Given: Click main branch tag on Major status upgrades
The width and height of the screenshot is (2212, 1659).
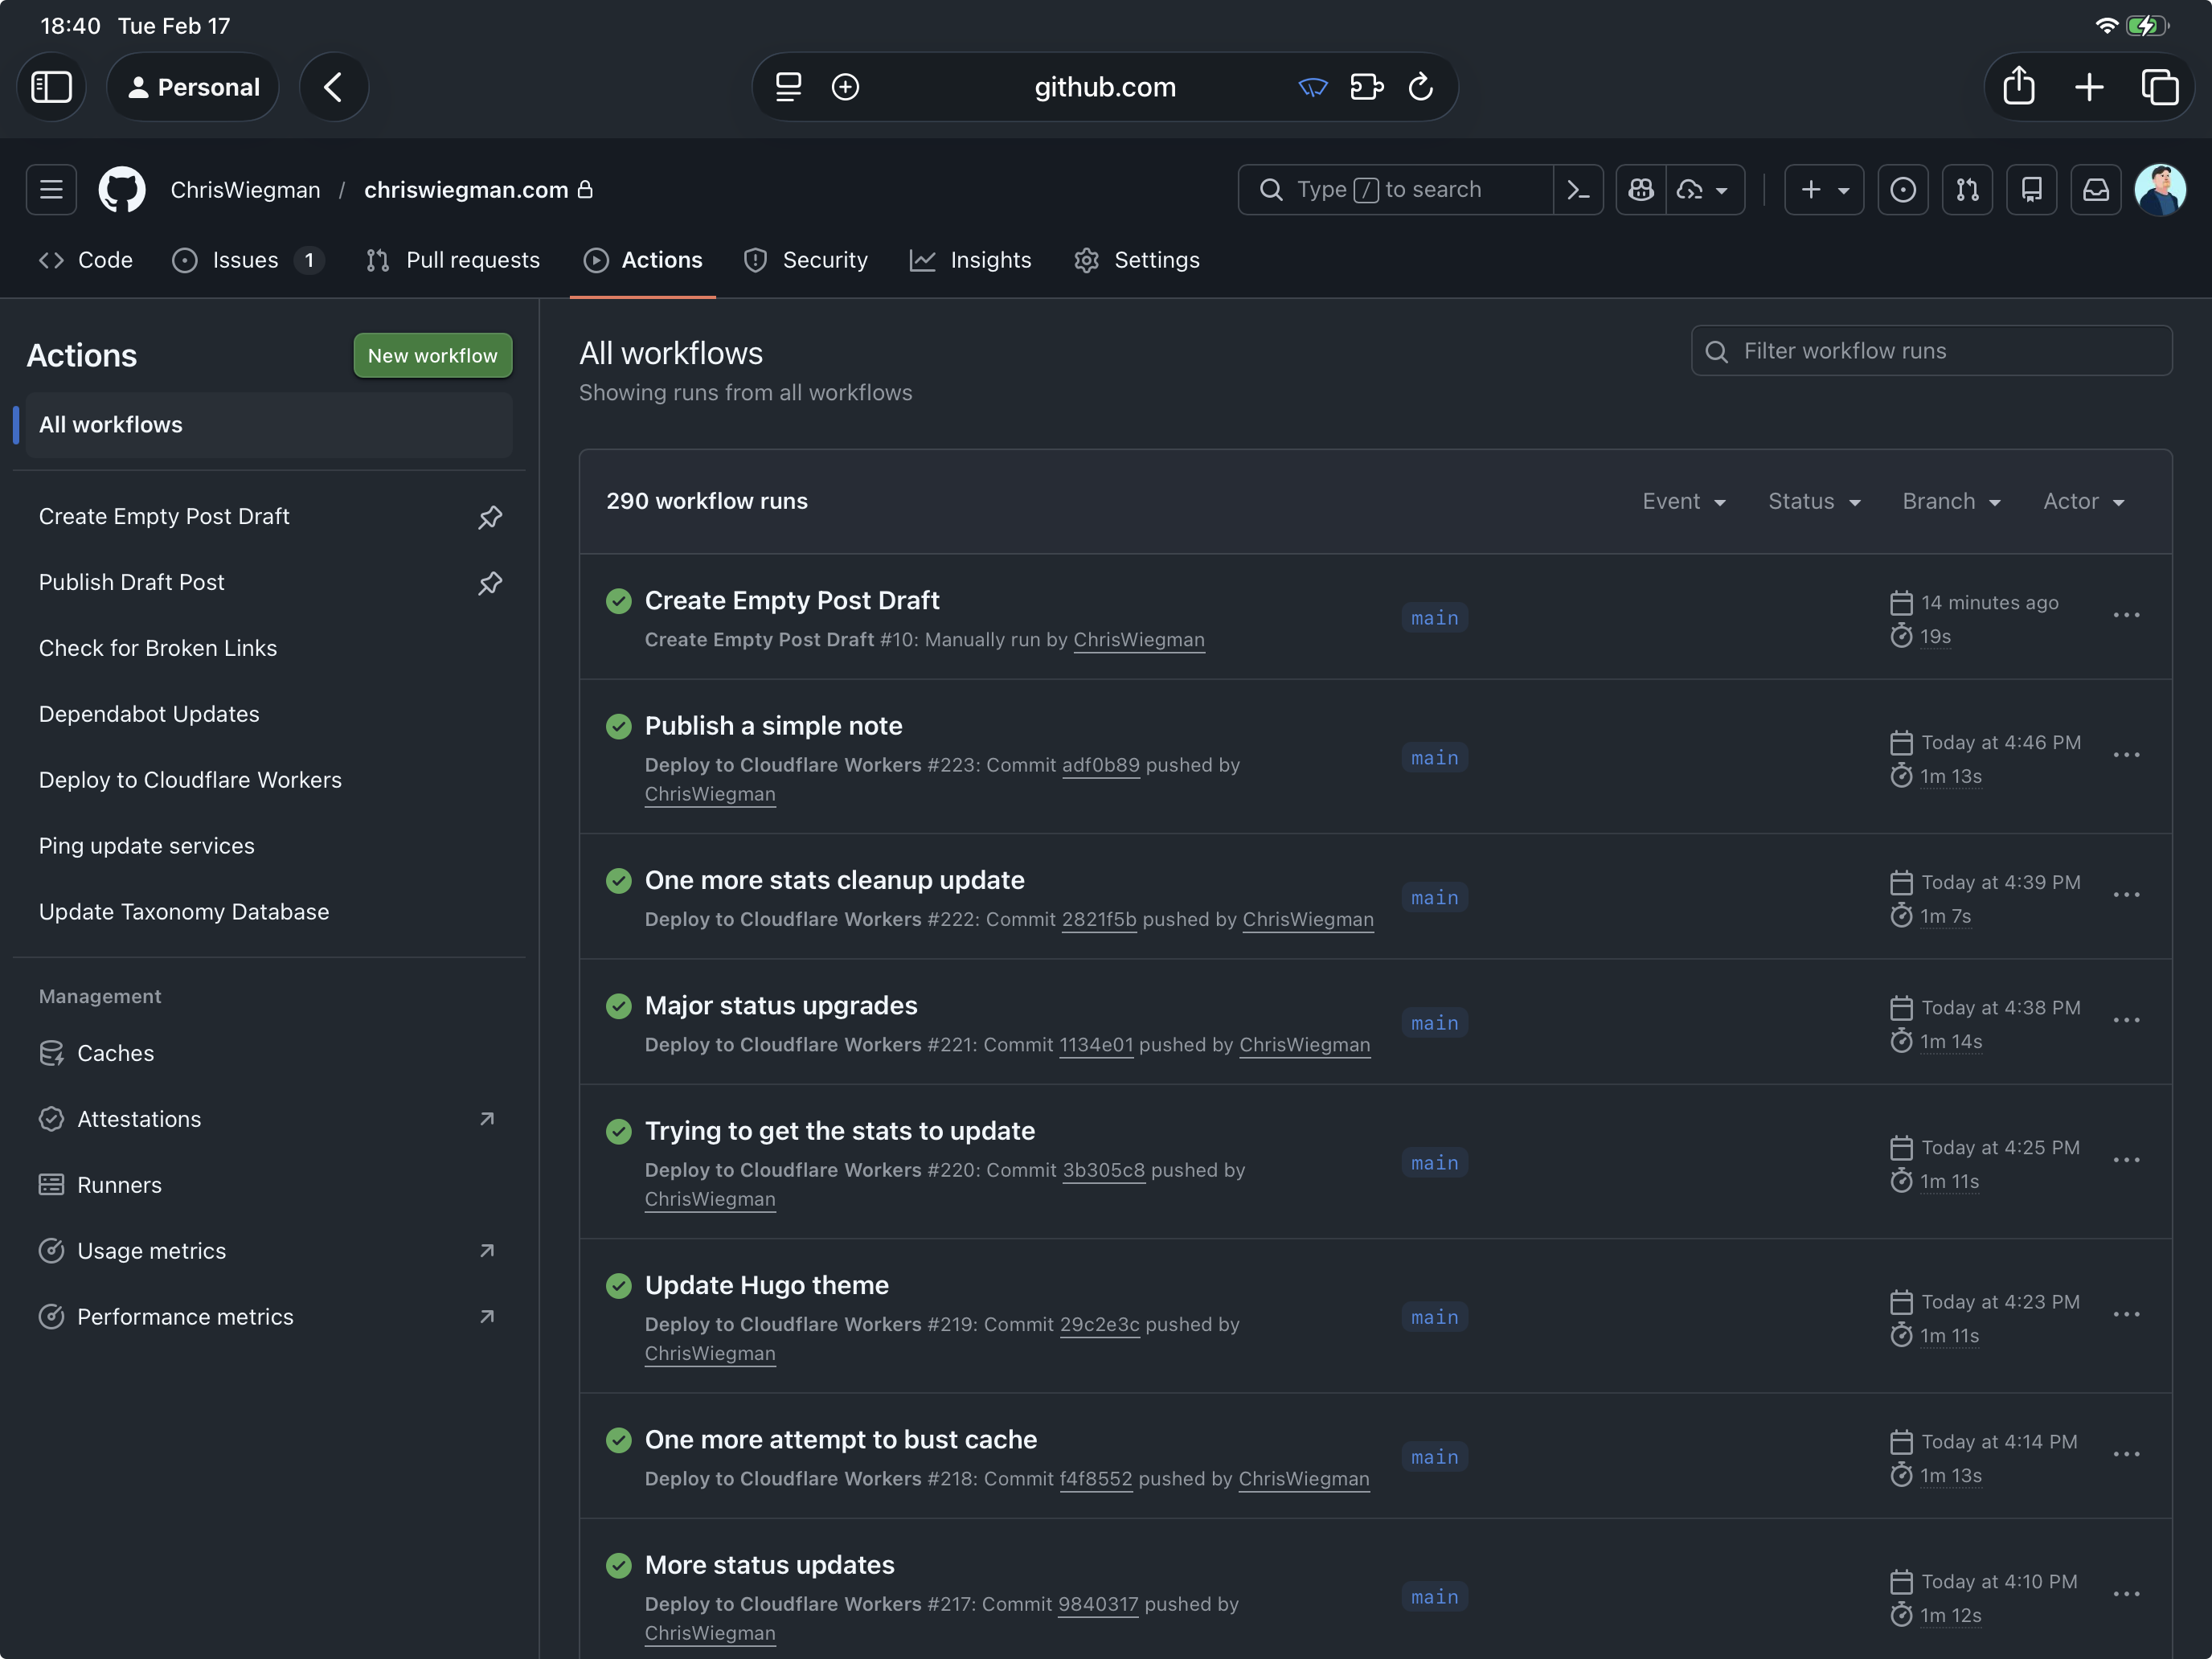Looking at the screenshot, I should [x=1434, y=1023].
